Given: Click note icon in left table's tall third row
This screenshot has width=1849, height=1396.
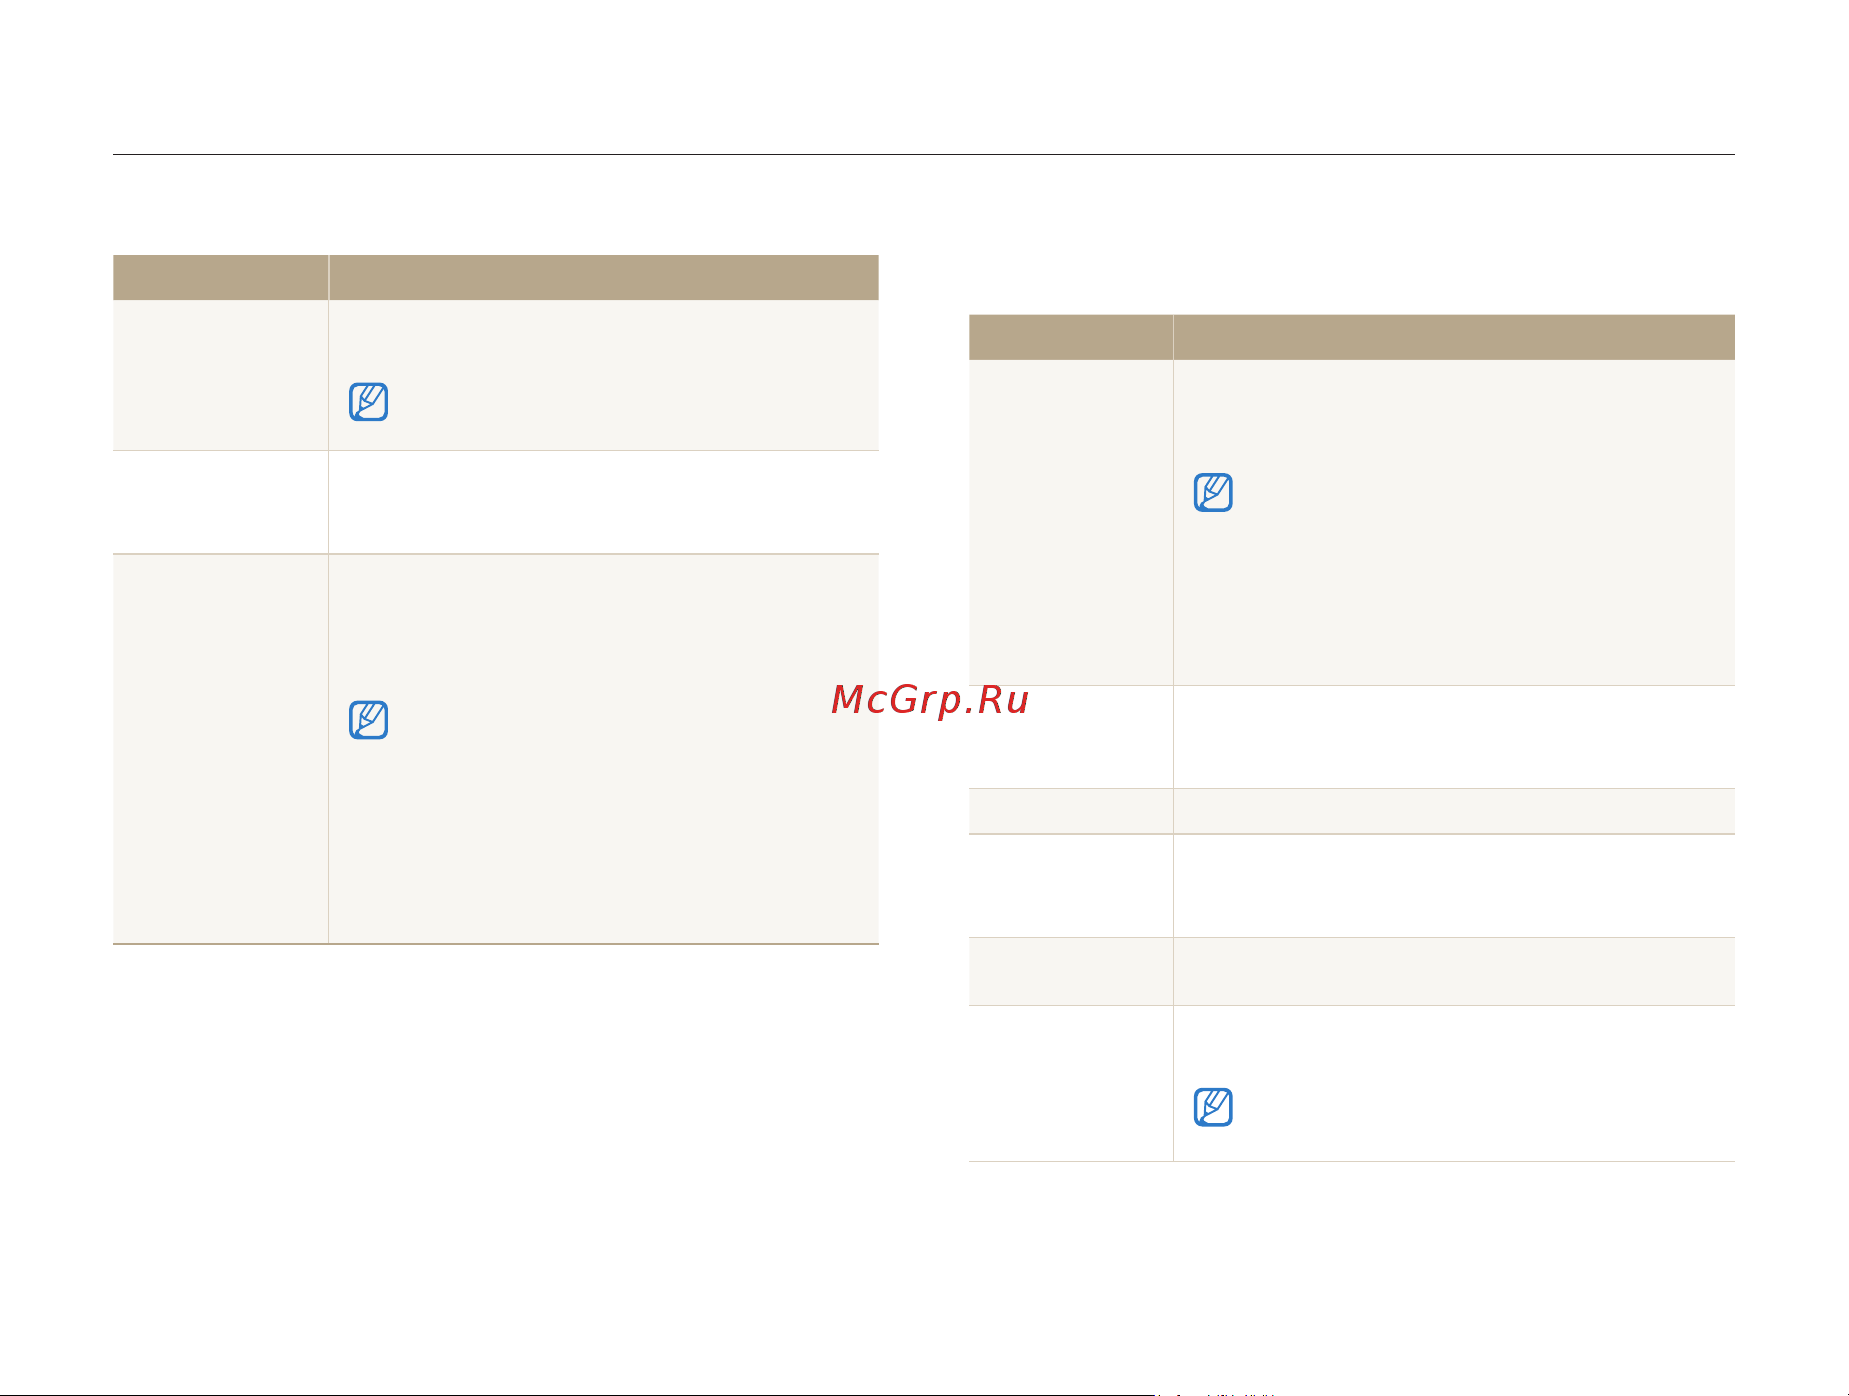Looking at the screenshot, I should [x=368, y=720].
